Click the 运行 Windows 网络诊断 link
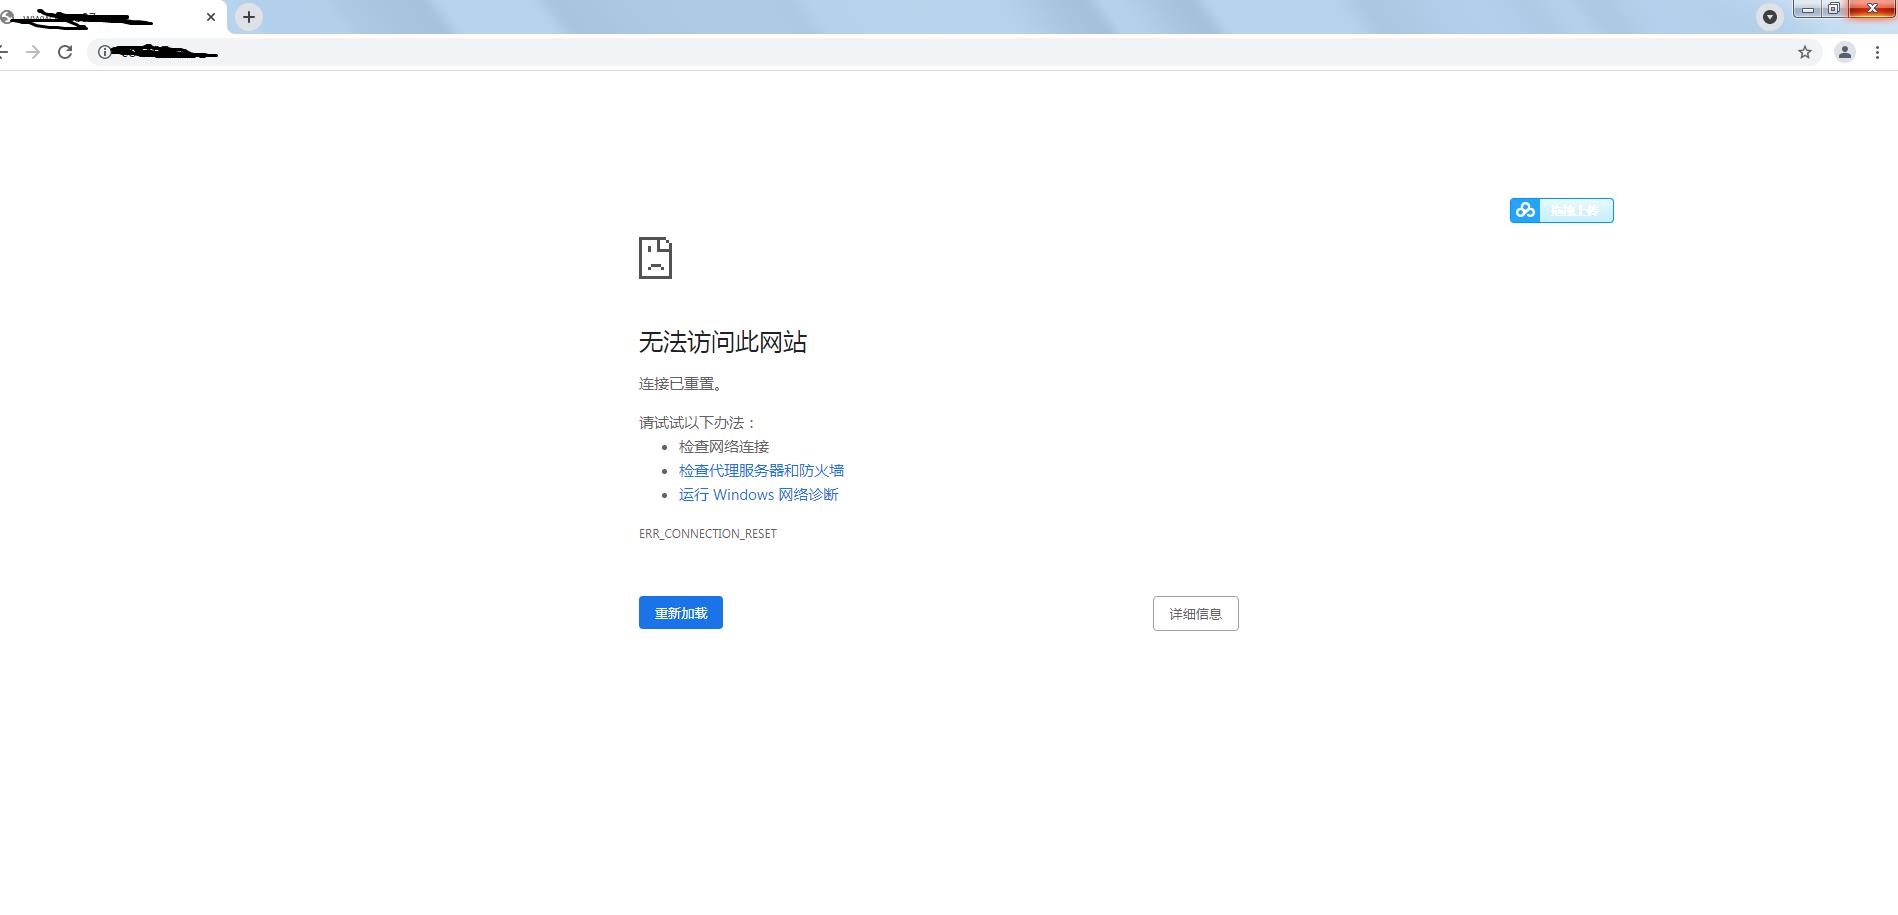The image size is (1898, 915). [x=758, y=494]
